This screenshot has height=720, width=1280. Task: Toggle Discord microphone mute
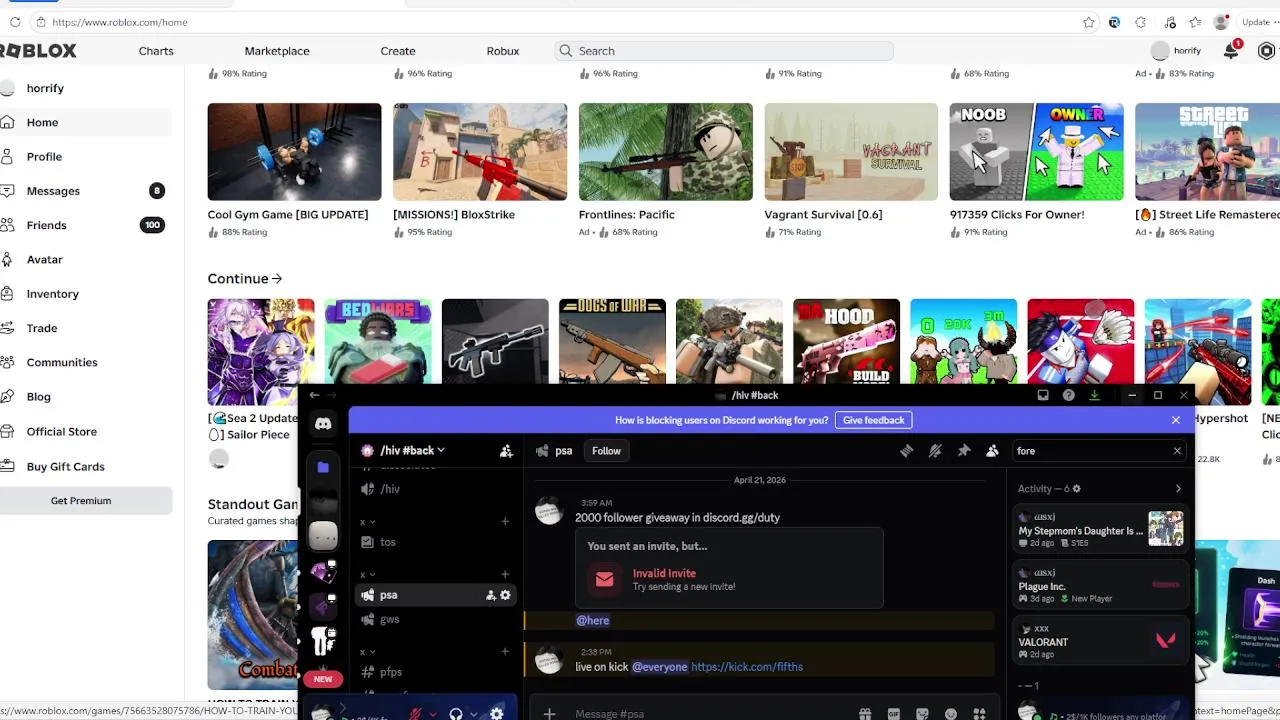pyautogui.click(x=417, y=714)
